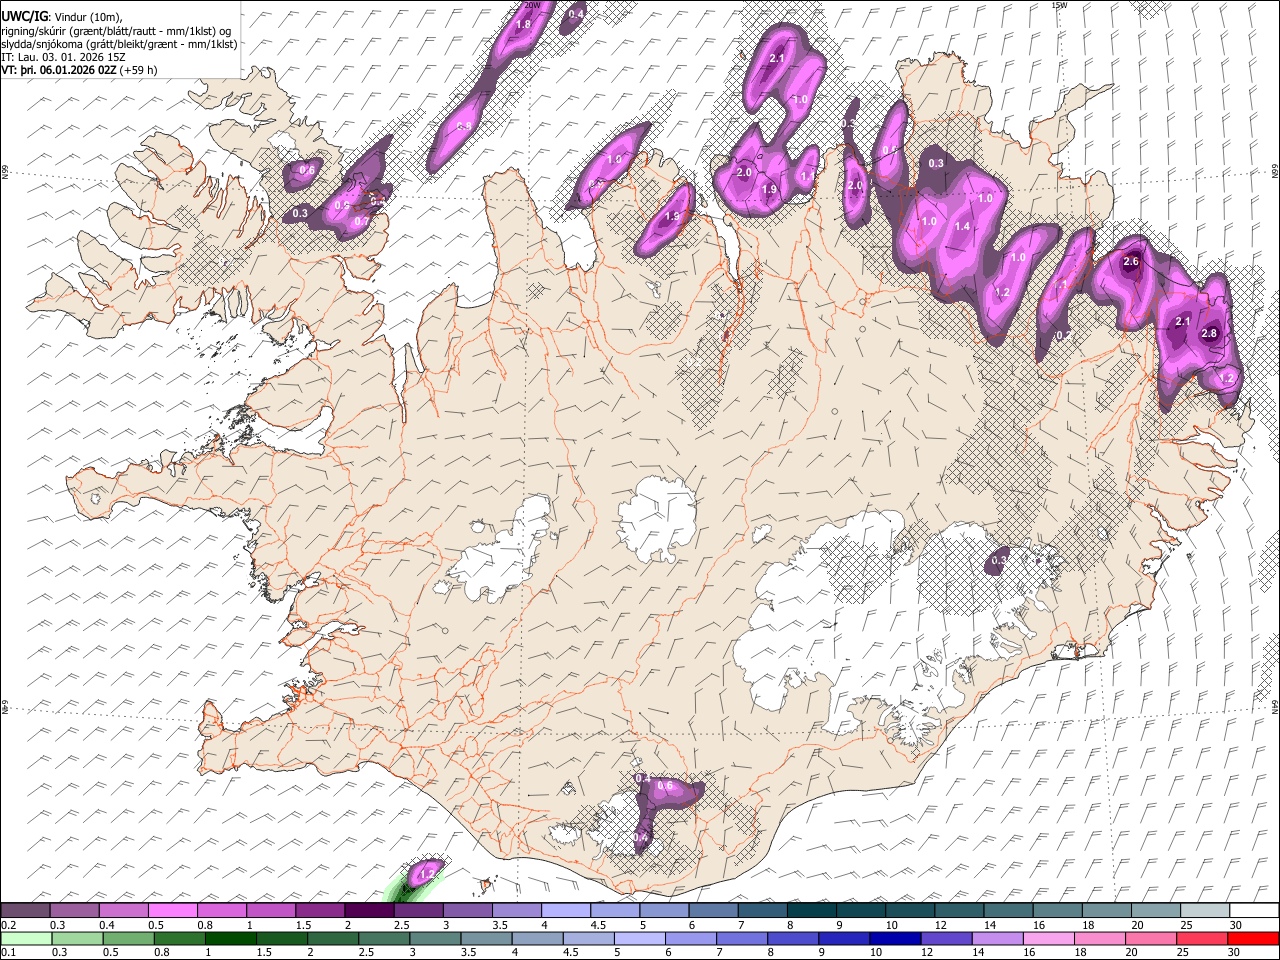Click the '30' label in the snow legend row
This screenshot has height=960, width=1280.
pyautogui.click(x=1236, y=925)
